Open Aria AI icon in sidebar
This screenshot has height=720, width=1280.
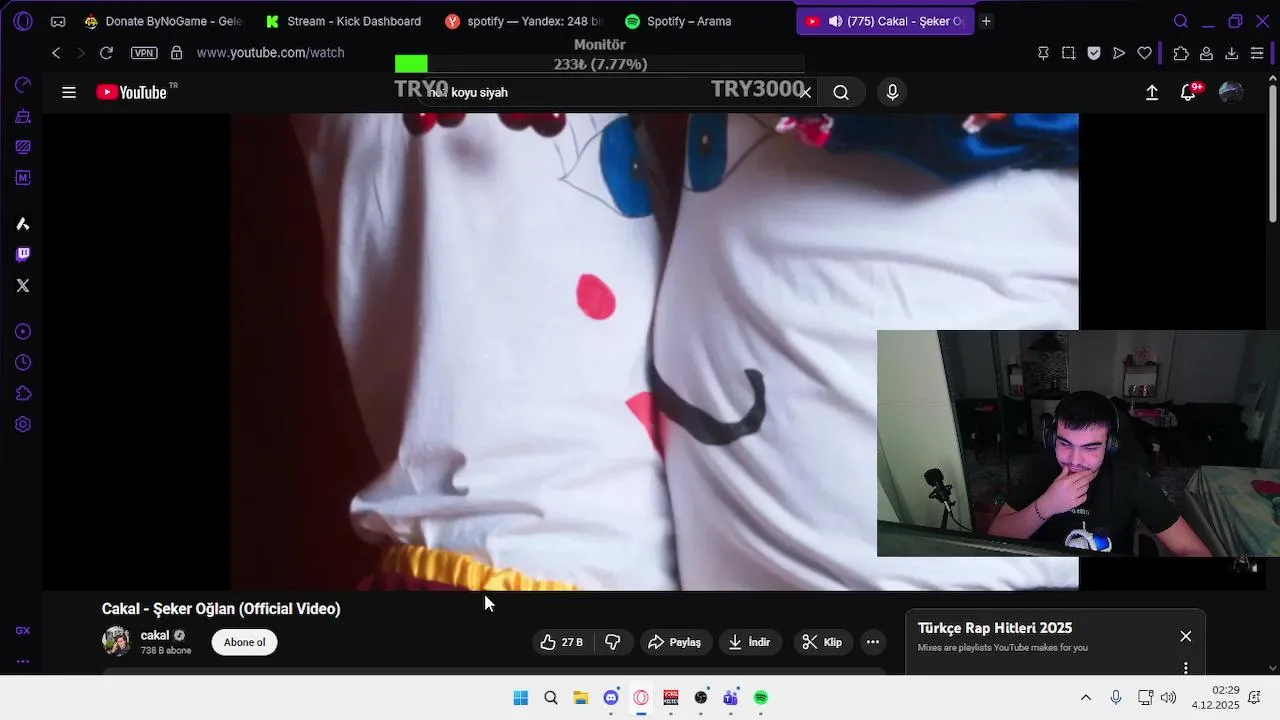pos(23,224)
